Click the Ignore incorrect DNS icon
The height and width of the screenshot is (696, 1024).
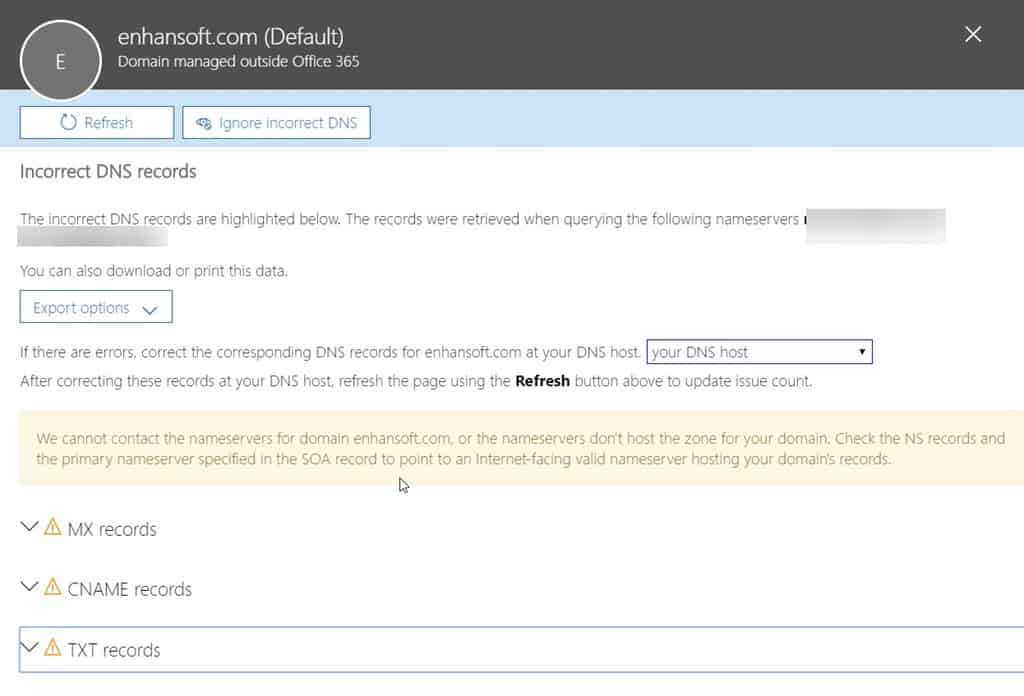203,122
